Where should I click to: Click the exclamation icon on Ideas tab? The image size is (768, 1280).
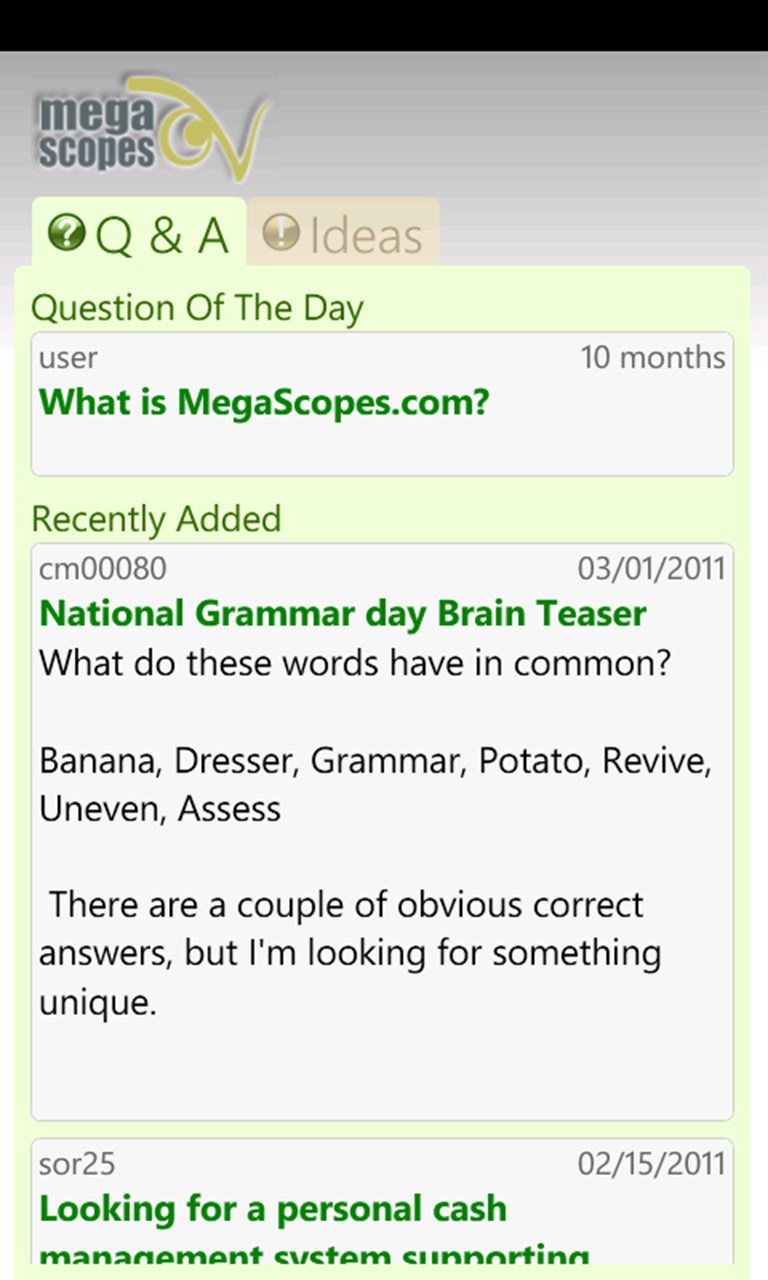click(281, 233)
